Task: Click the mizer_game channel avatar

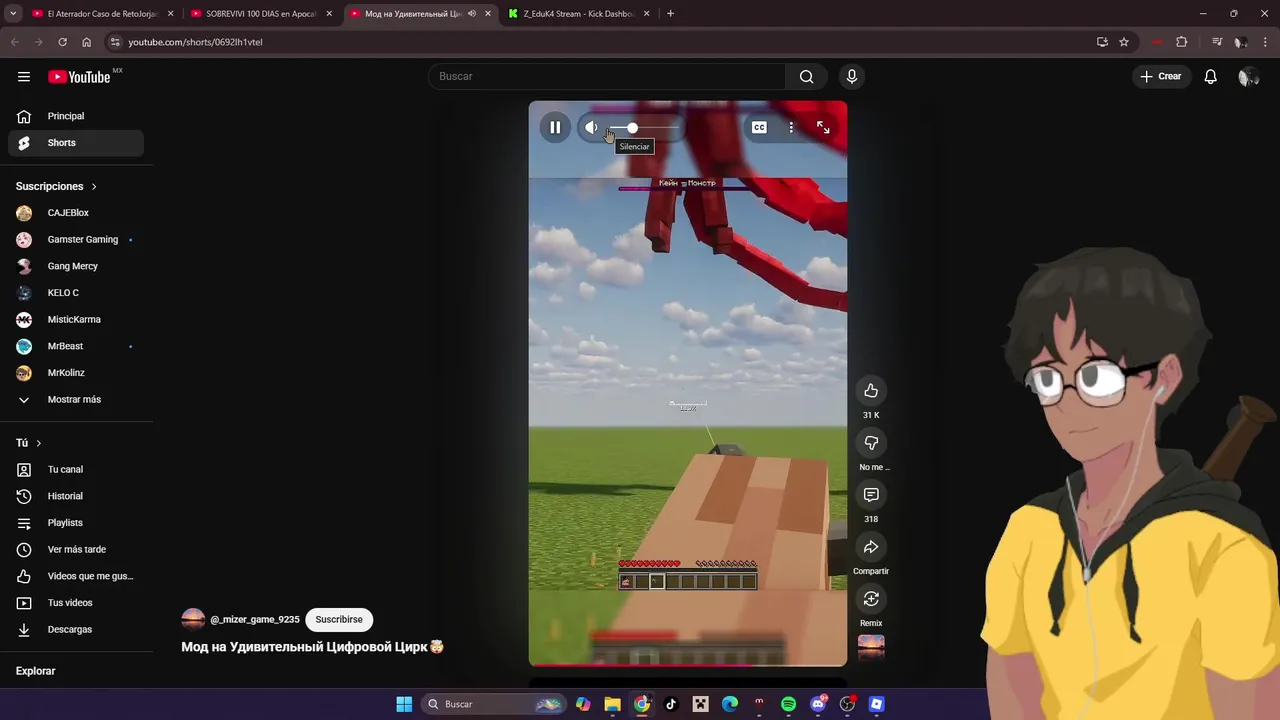Action: (x=193, y=619)
